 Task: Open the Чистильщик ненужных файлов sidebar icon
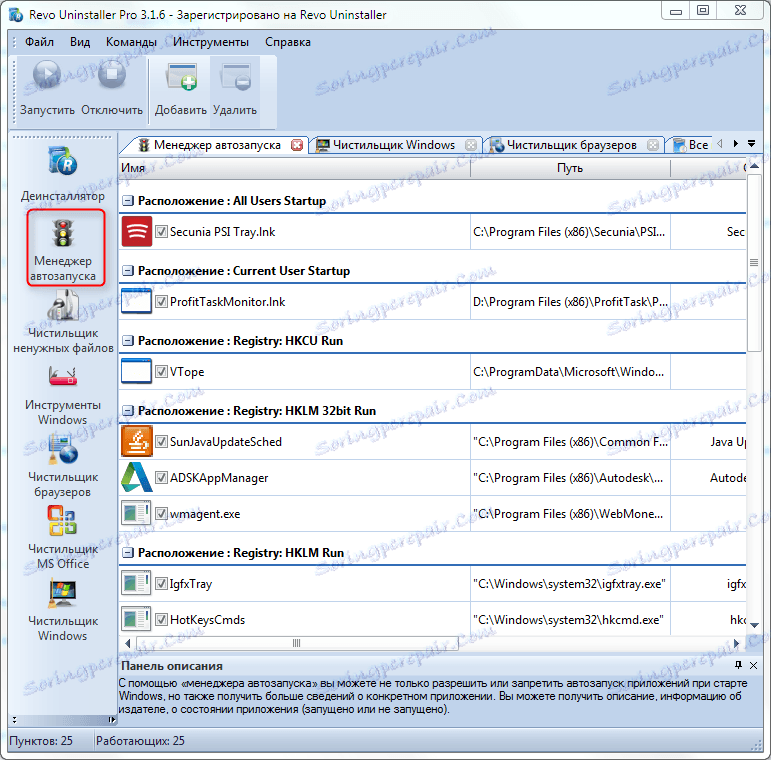63,305
